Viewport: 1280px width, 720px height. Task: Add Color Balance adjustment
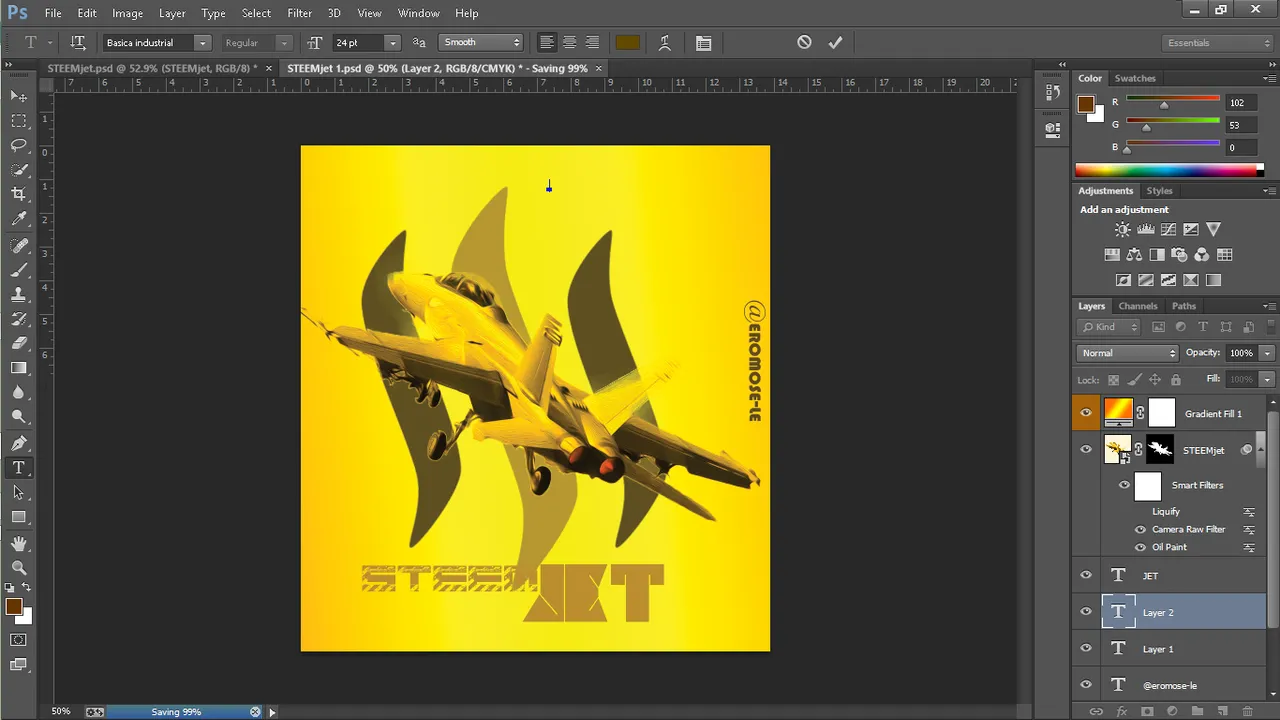tap(1134, 255)
